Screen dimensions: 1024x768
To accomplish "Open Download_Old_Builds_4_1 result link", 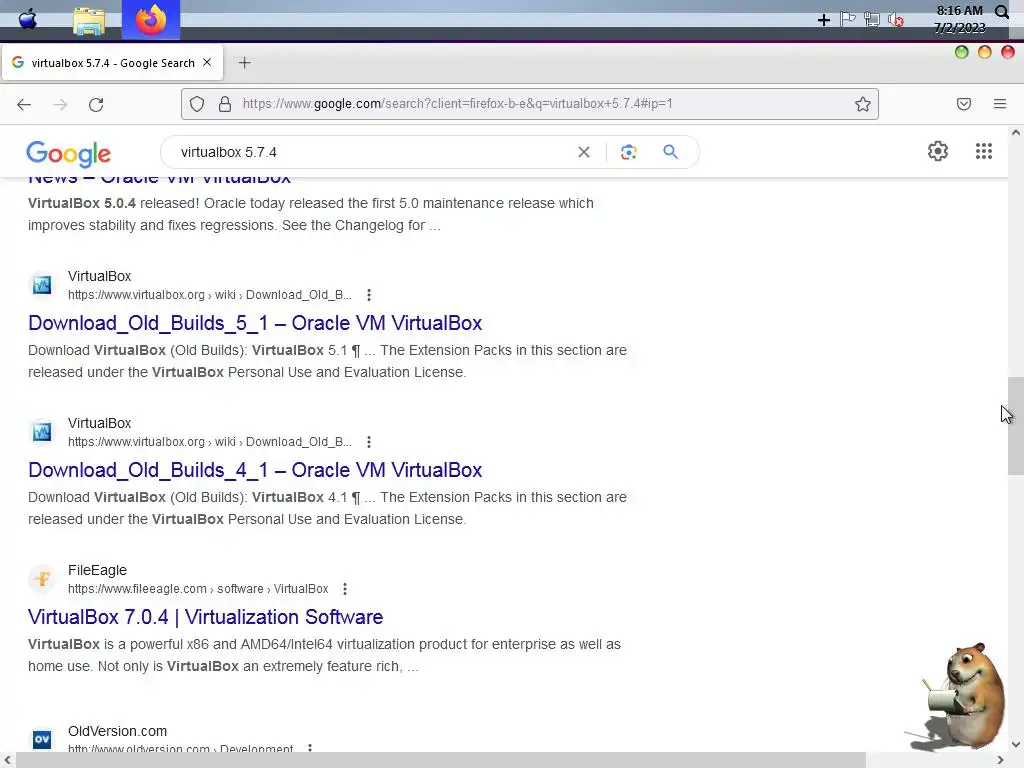I will [255, 470].
